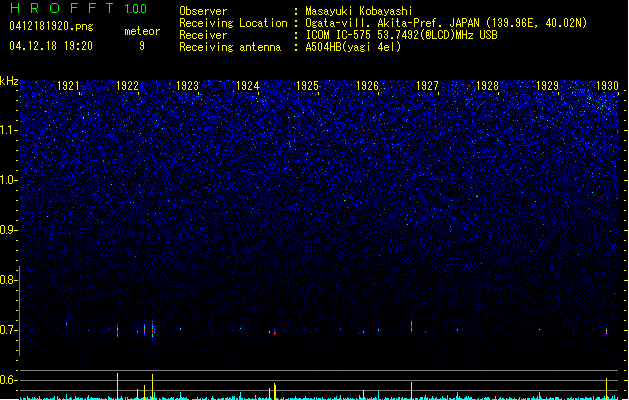The height and width of the screenshot is (400, 629).
Task: Click the Receiver label
Action: [x=203, y=35]
